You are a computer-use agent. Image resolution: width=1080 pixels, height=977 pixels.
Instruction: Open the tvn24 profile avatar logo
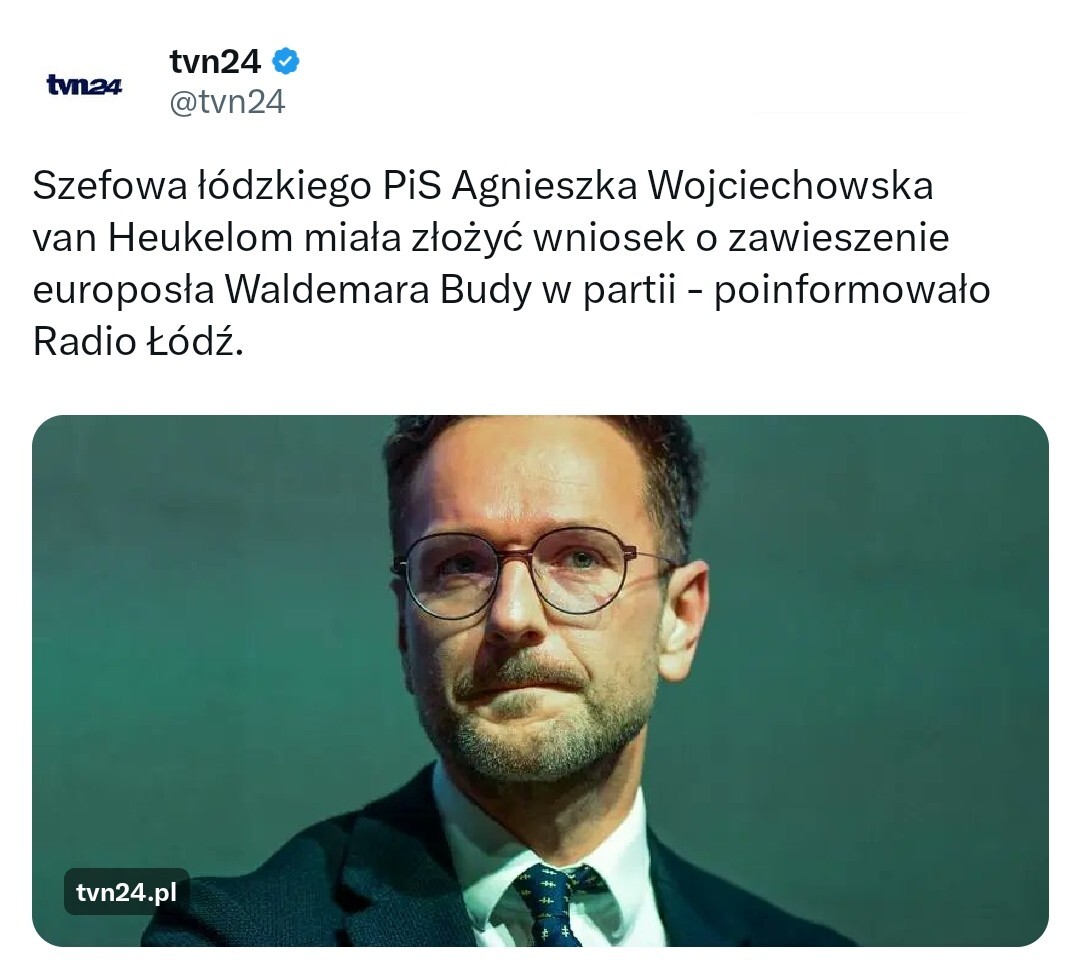coord(84,85)
